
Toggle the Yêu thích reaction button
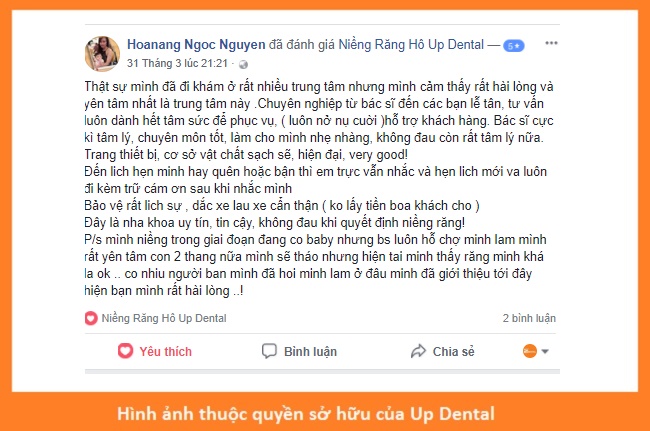pos(155,351)
